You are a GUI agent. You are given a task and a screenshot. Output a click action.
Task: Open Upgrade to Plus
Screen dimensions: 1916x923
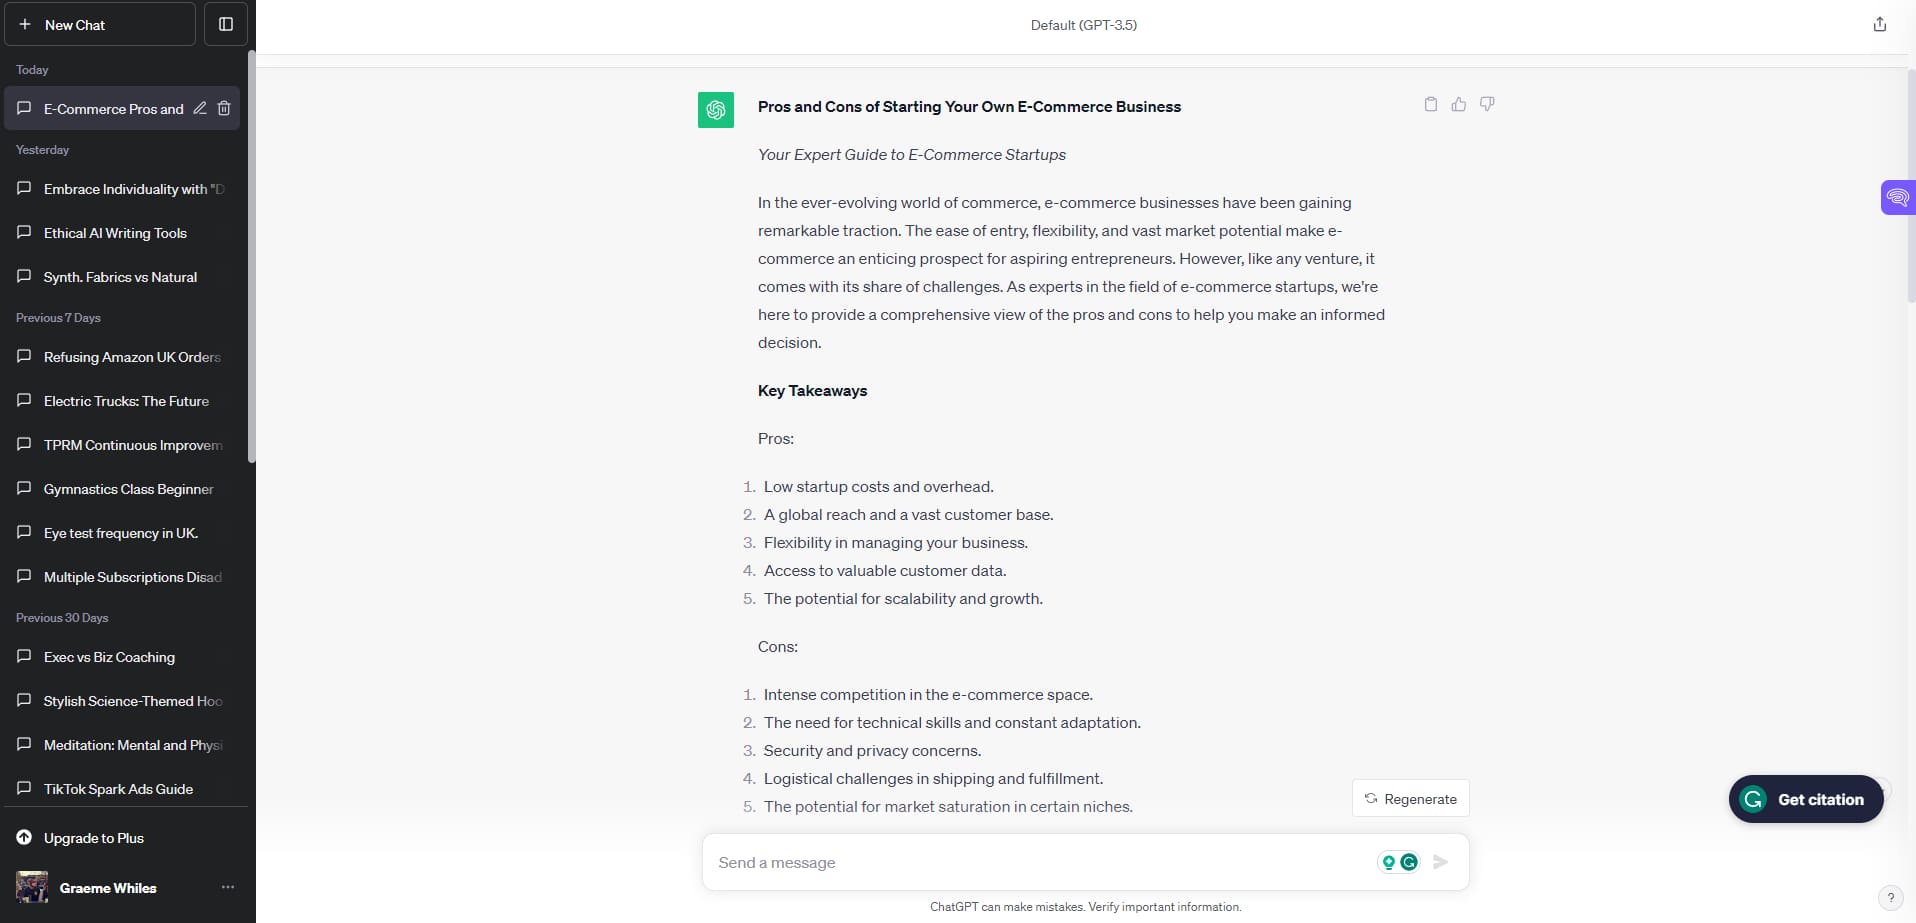pyautogui.click(x=92, y=838)
